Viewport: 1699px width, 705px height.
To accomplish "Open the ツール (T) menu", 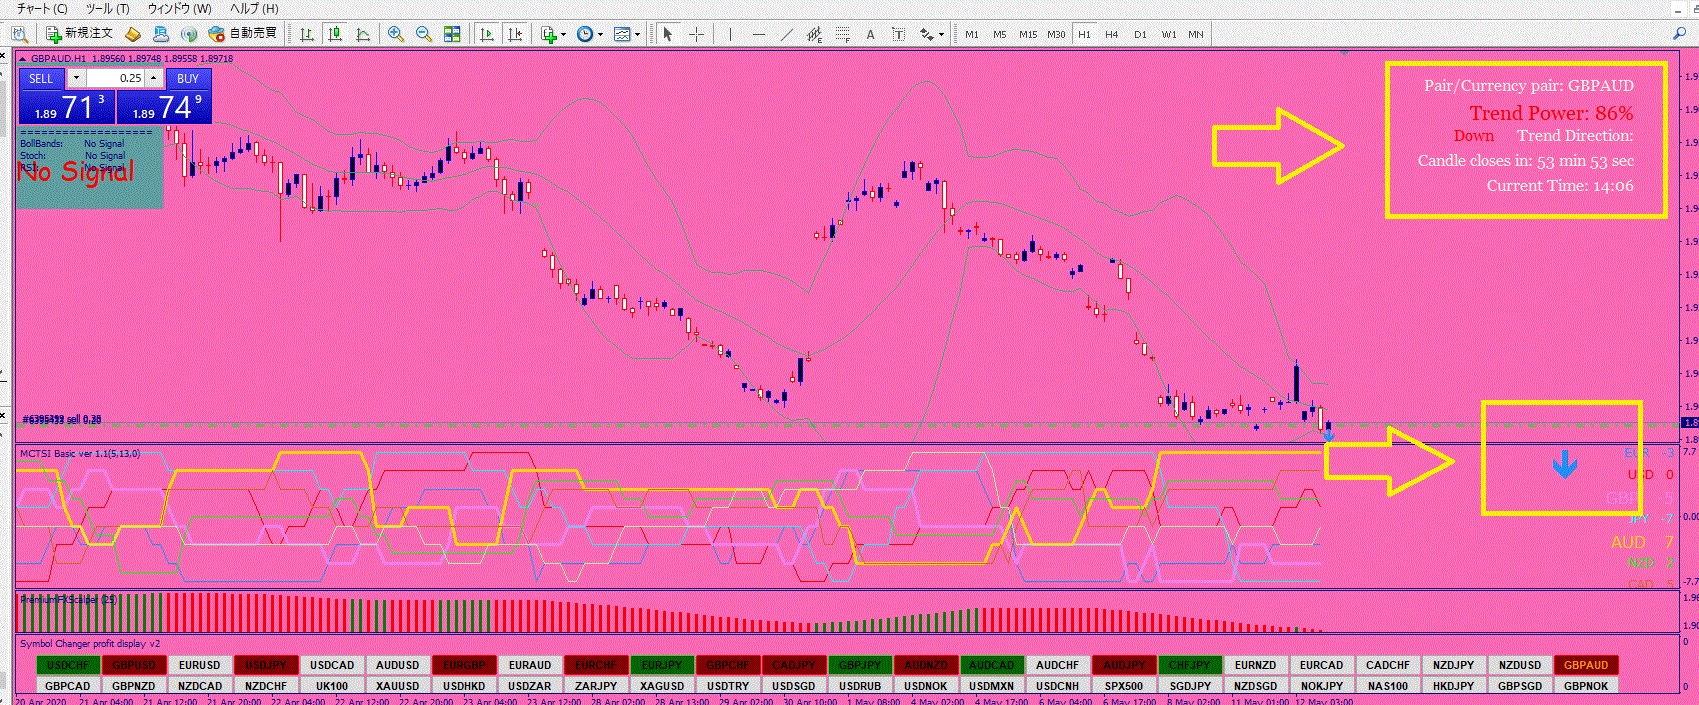I will click(x=107, y=8).
